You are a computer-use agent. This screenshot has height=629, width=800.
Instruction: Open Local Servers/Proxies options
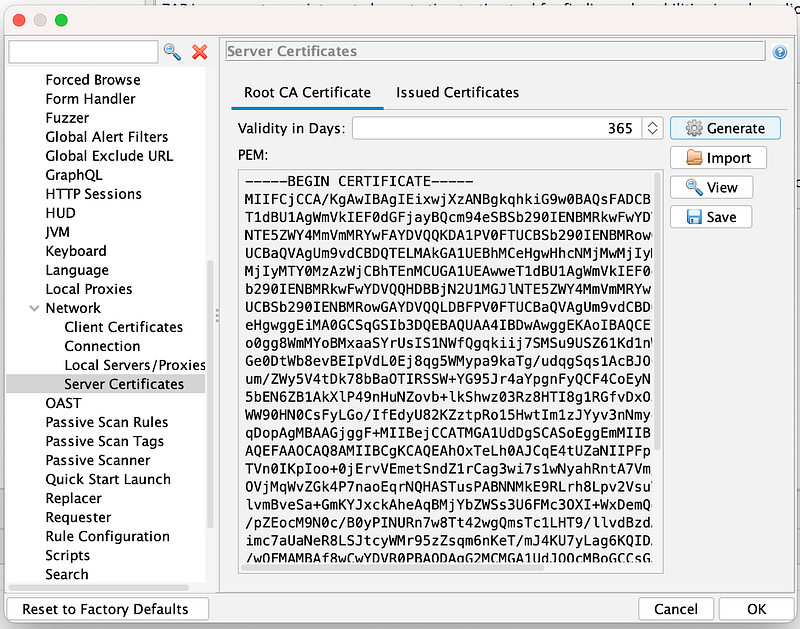tap(135, 365)
